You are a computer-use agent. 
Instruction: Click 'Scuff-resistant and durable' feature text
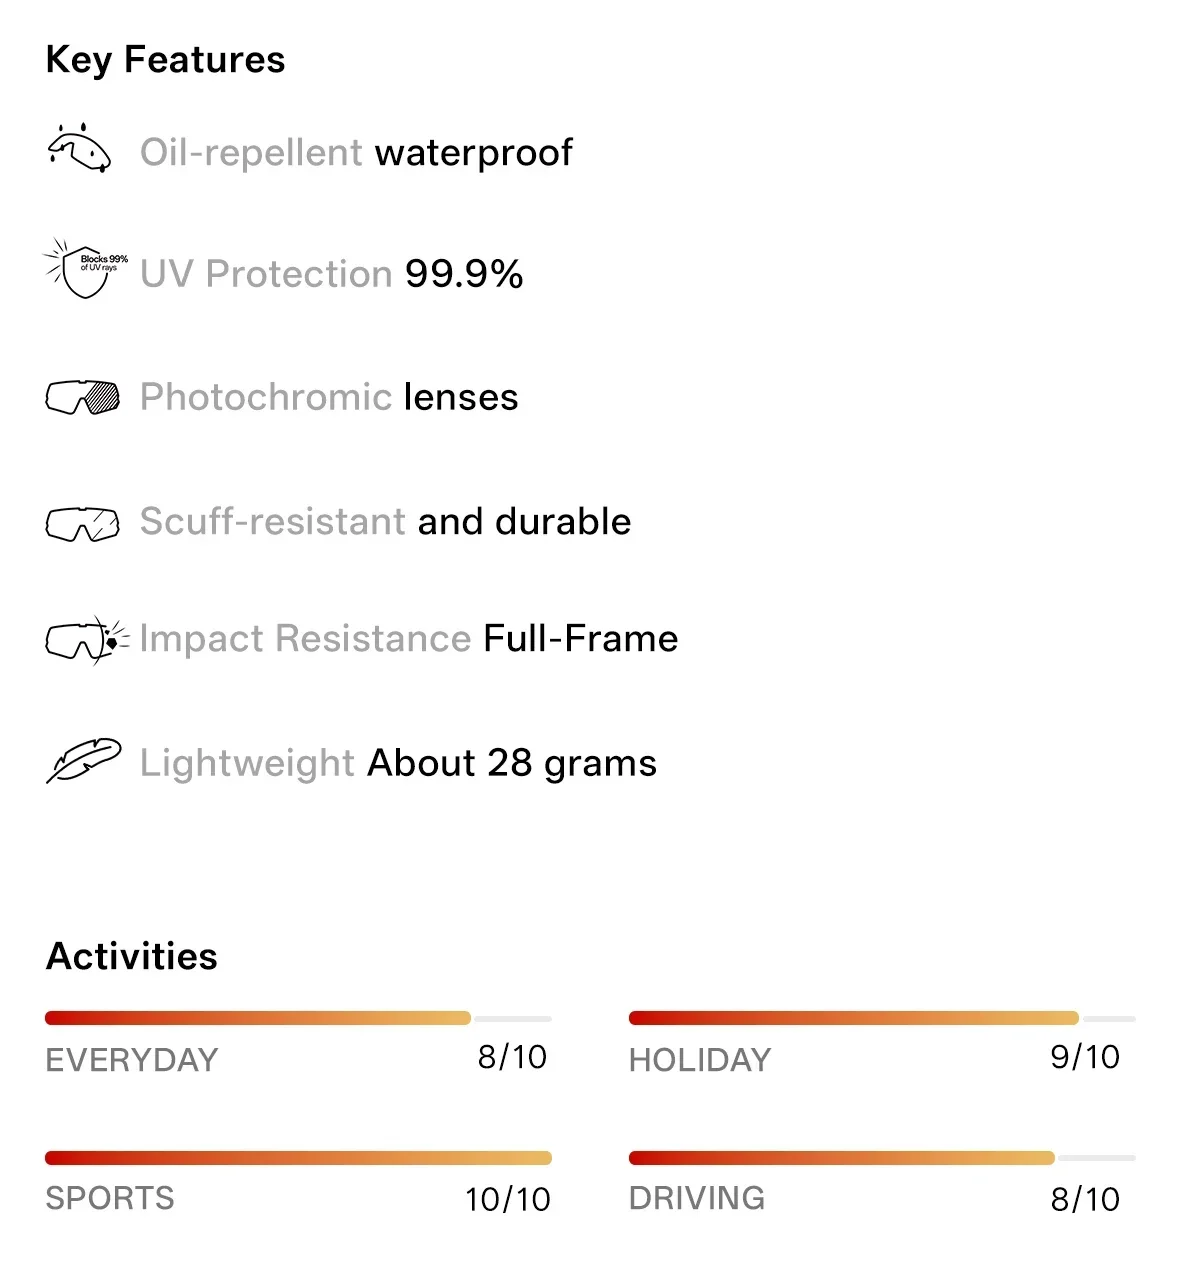tap(385, 521)
